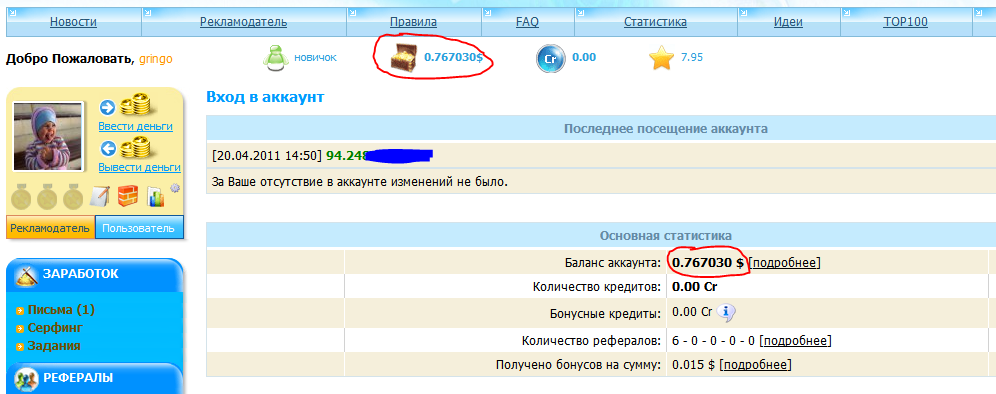
Task: Open Письма (1) in sidebar
Action: 61,310
